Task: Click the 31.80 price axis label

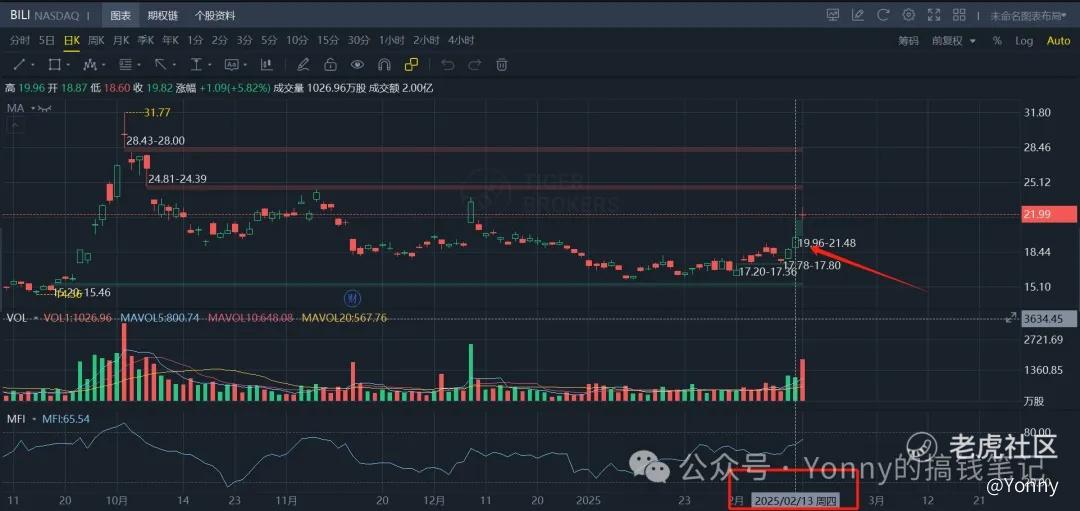Action: pos(1037,113)
